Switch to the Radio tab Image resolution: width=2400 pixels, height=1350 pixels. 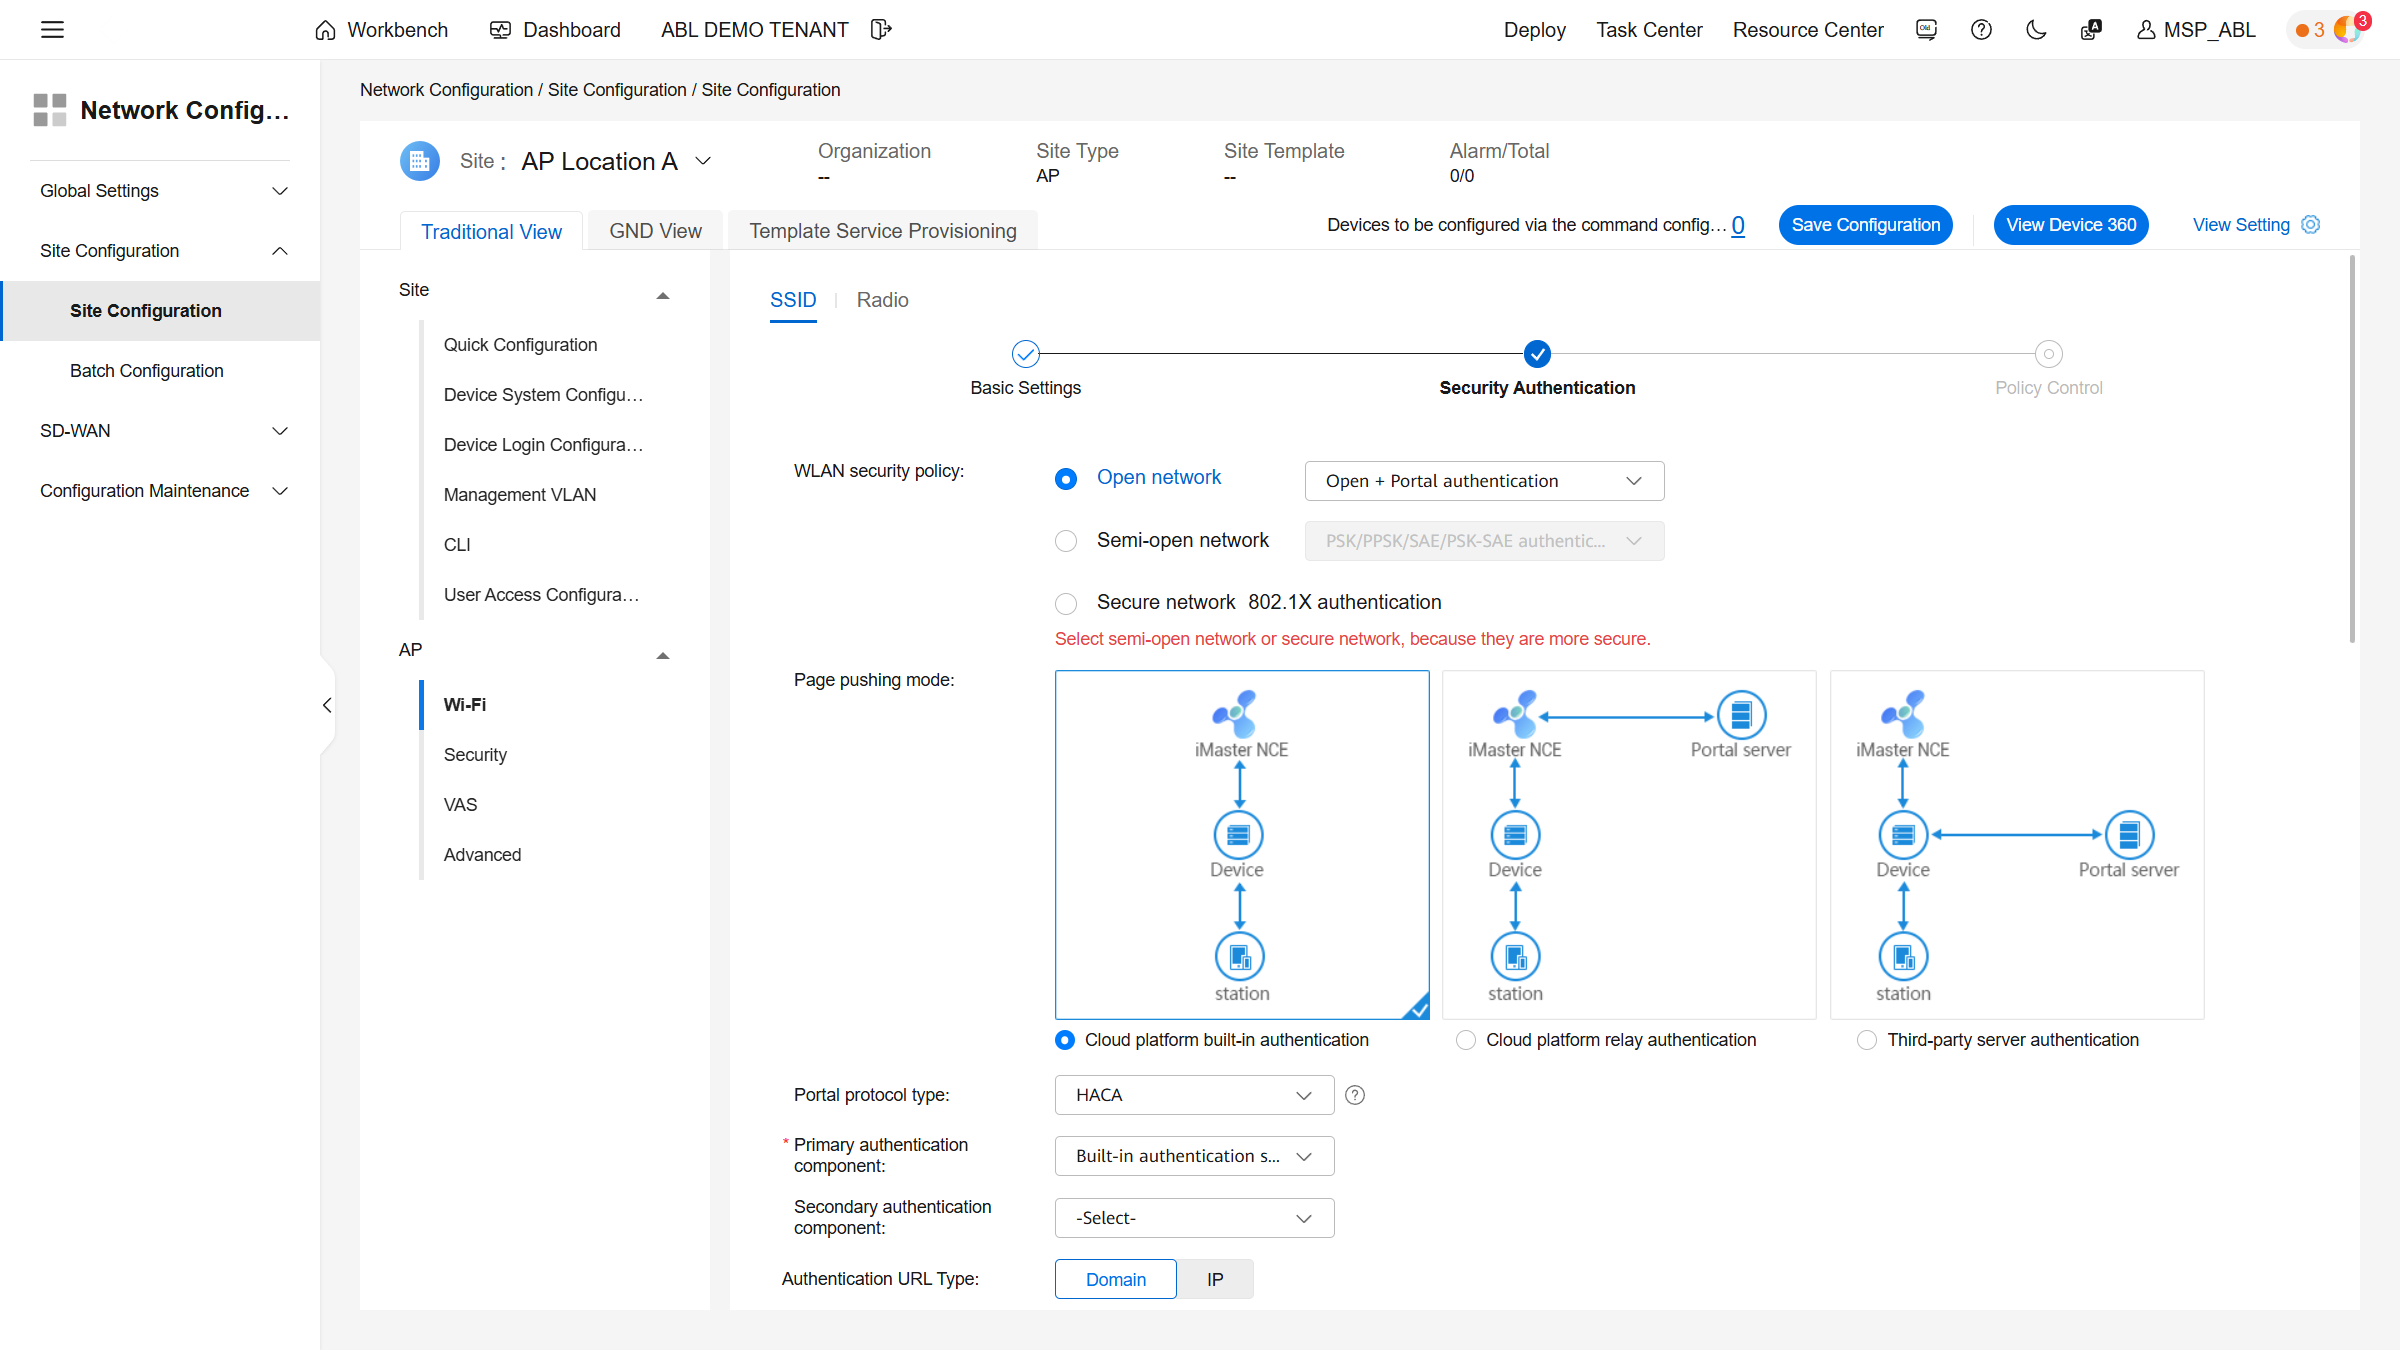click(x=882, y=300)
